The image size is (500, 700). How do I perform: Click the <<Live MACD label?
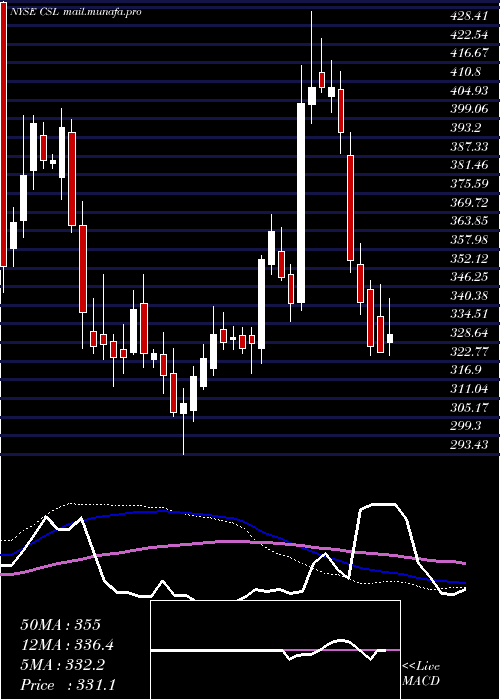pyautogui.click(x=421, y=673)
